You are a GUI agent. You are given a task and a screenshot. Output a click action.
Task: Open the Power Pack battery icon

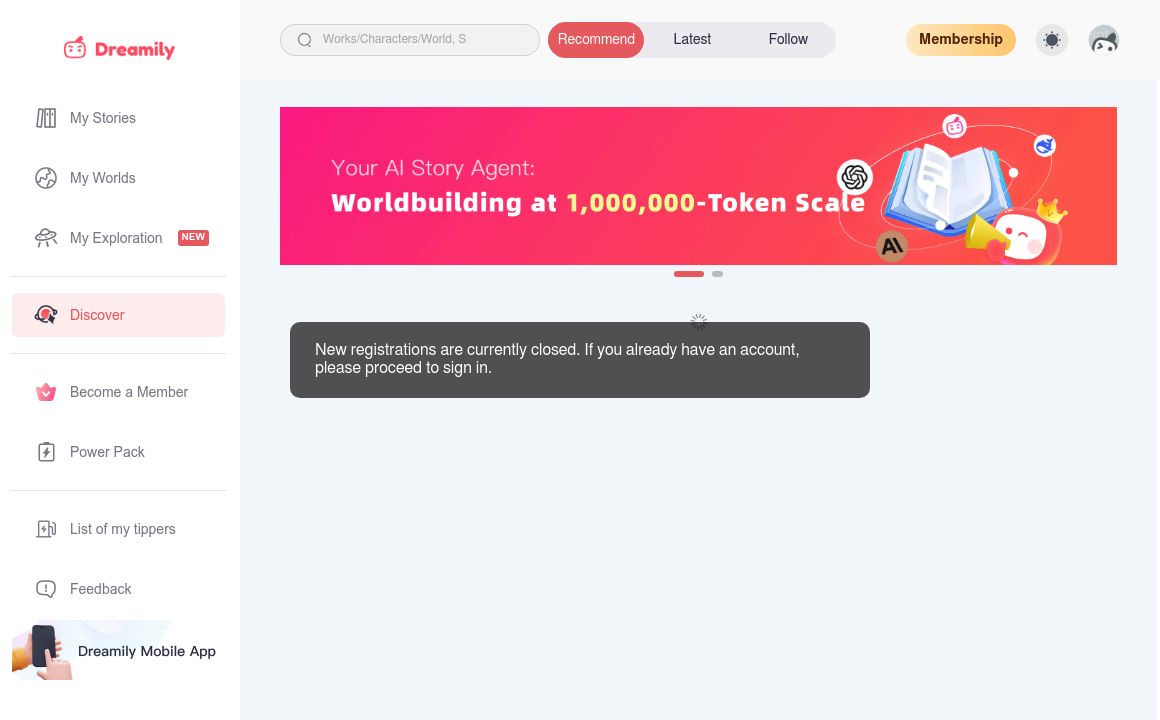(x=46, y=452)
